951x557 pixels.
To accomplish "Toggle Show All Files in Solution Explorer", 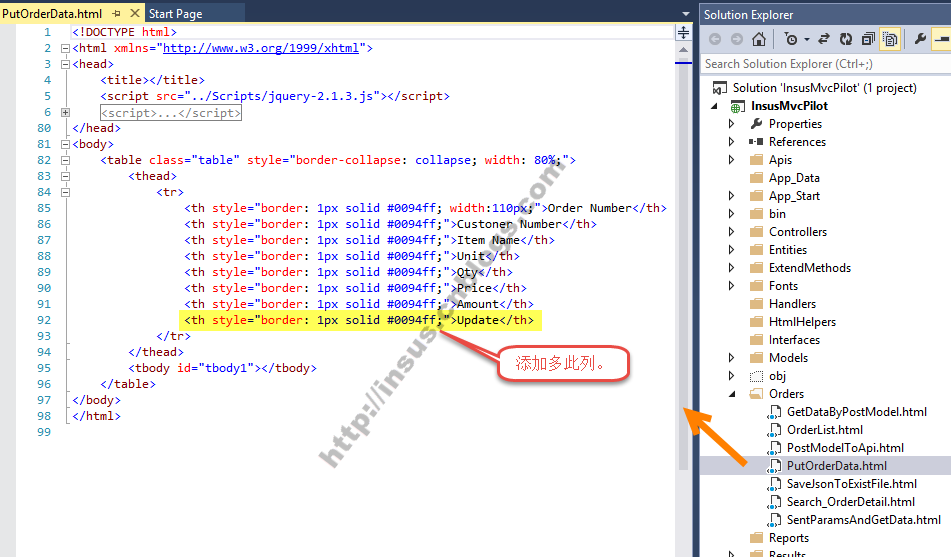I will pos(890,39).
